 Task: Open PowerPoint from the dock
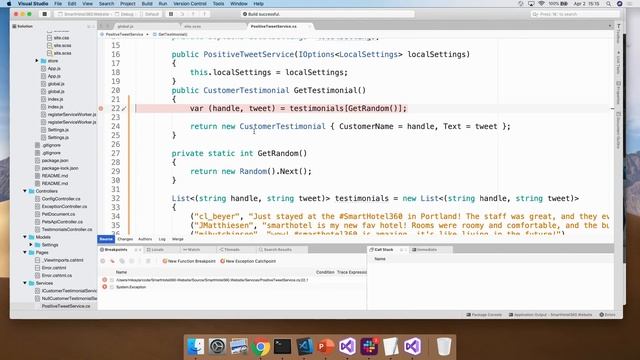coord(326,347)
